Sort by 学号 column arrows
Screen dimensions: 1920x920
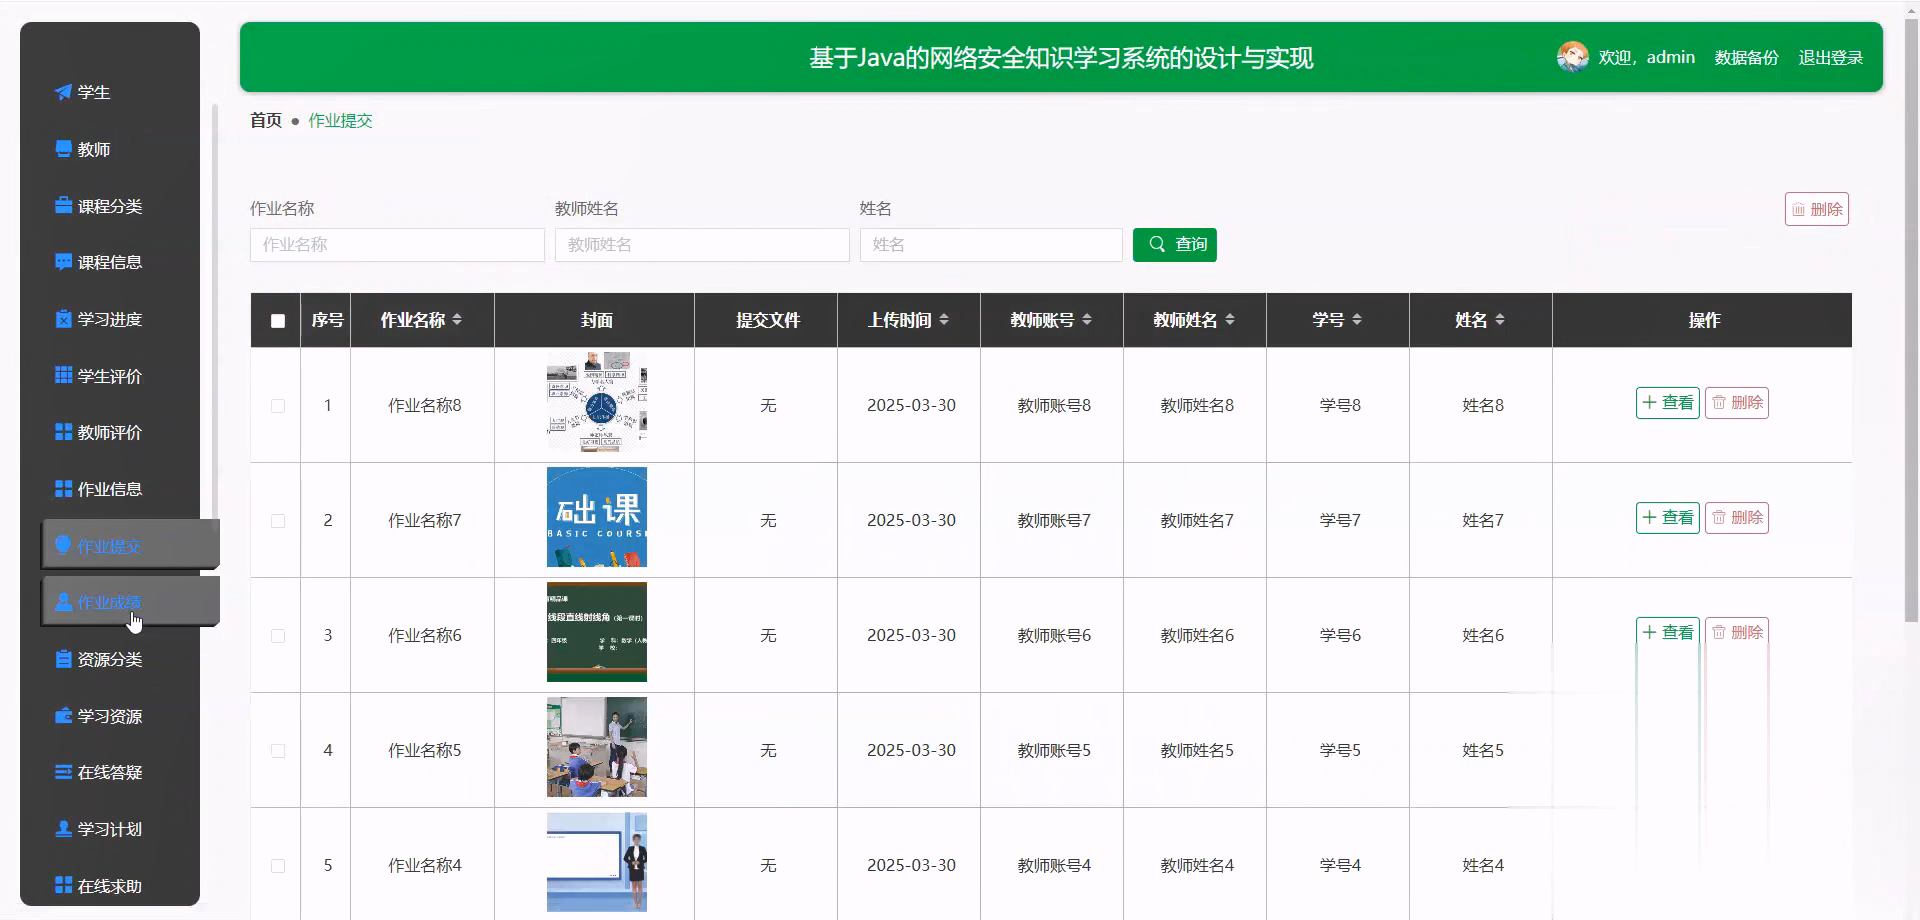point(1357,319)
